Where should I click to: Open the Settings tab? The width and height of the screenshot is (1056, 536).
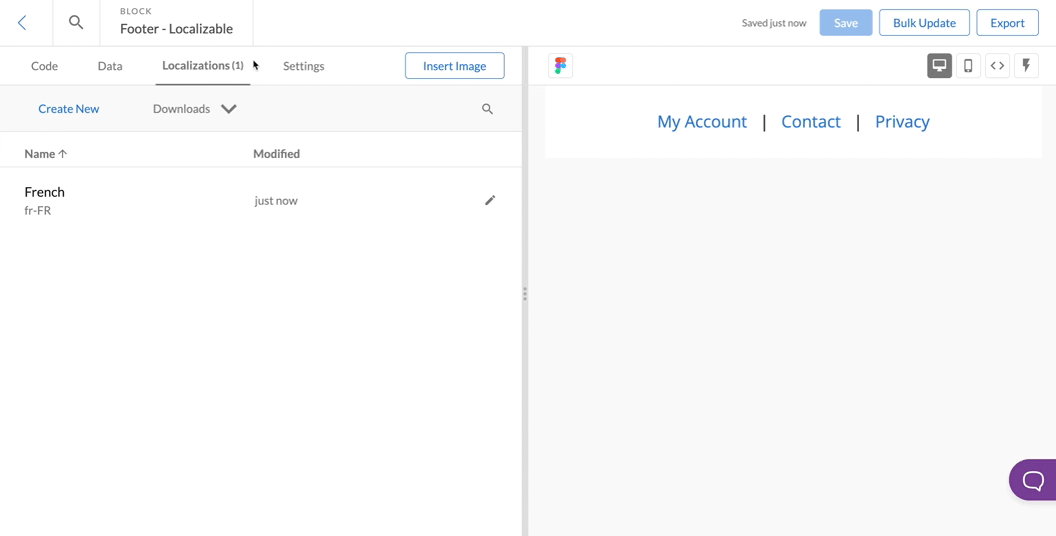coord(304,66)
